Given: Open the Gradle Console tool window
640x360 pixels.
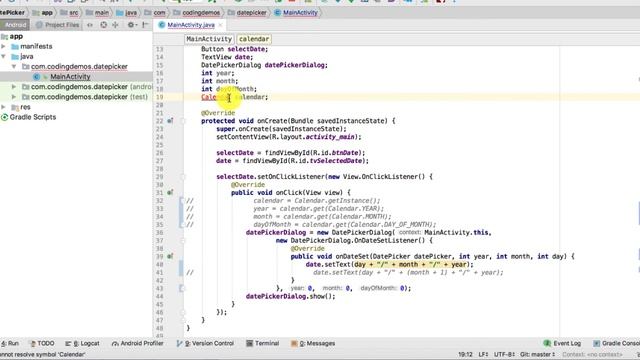Looking at the screenshot, I should [x=617, y=343].
